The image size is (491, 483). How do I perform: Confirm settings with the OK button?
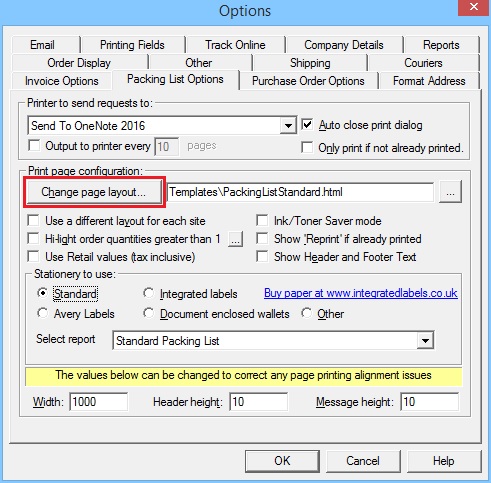pos(282,461)
